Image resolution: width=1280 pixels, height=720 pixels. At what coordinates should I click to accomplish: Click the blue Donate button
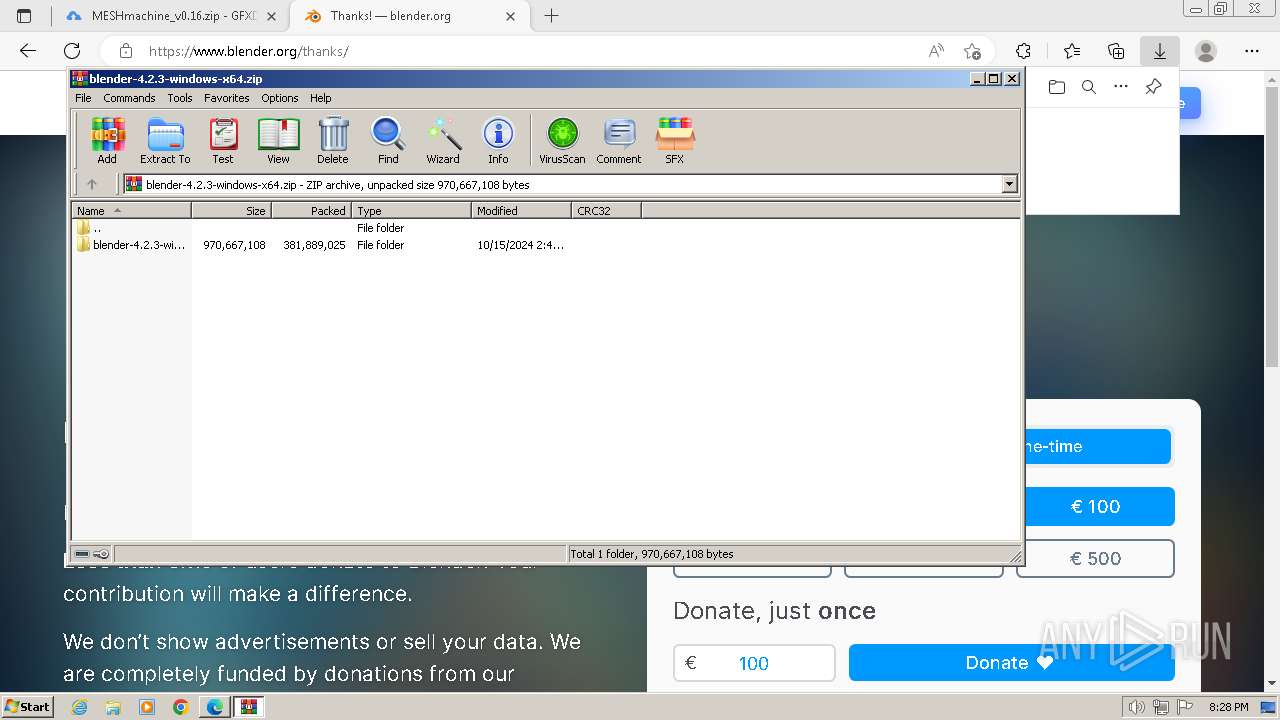coord(1011,663)
